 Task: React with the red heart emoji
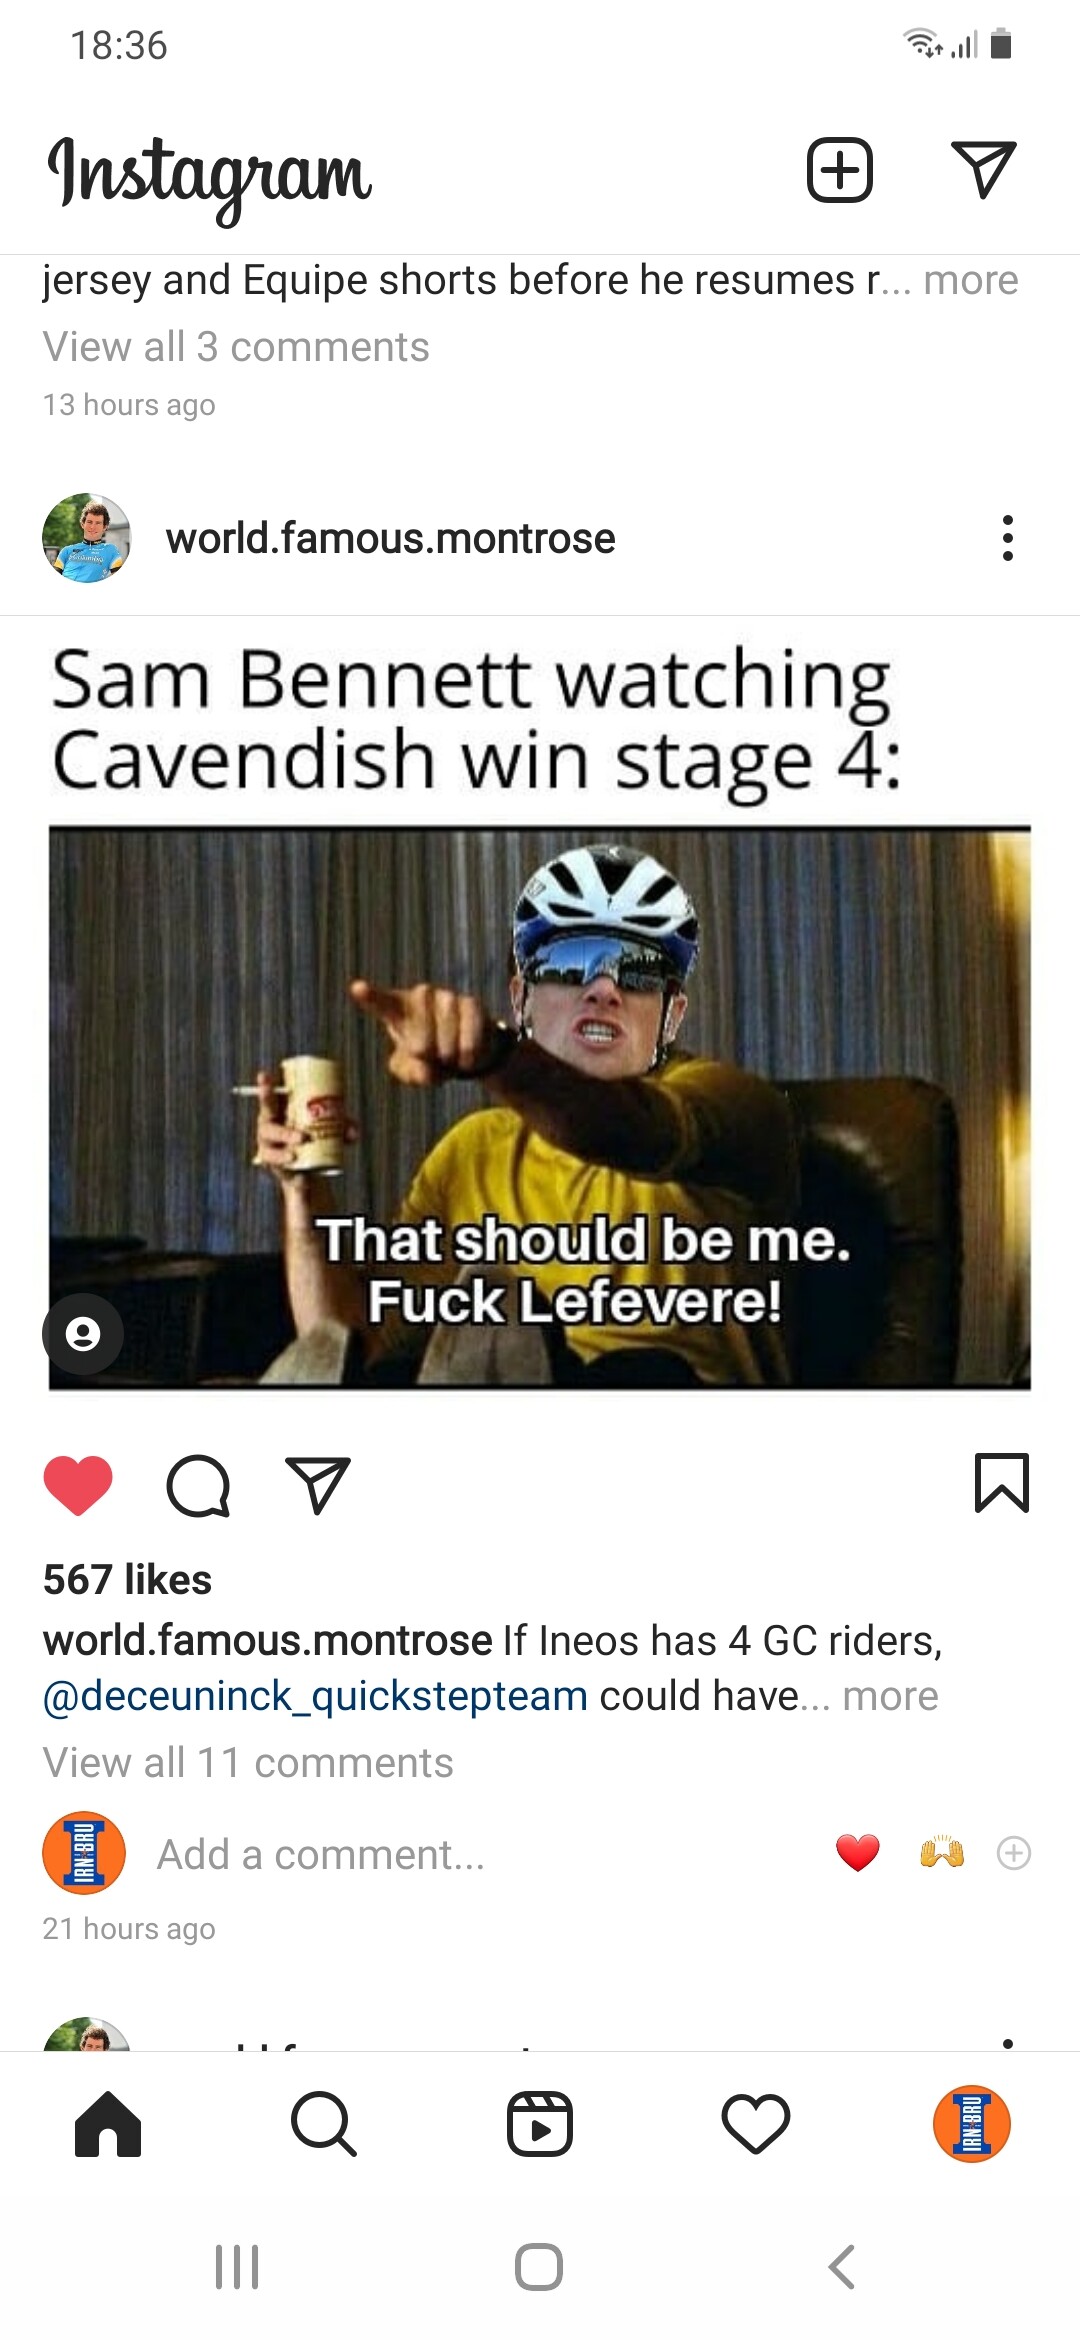[x=857, y=1853]
